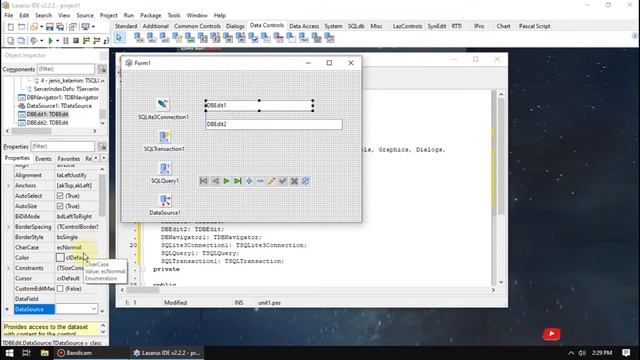Click the Save All toolbar icon
Screen dimensions: 640x360
pos(60,27)
